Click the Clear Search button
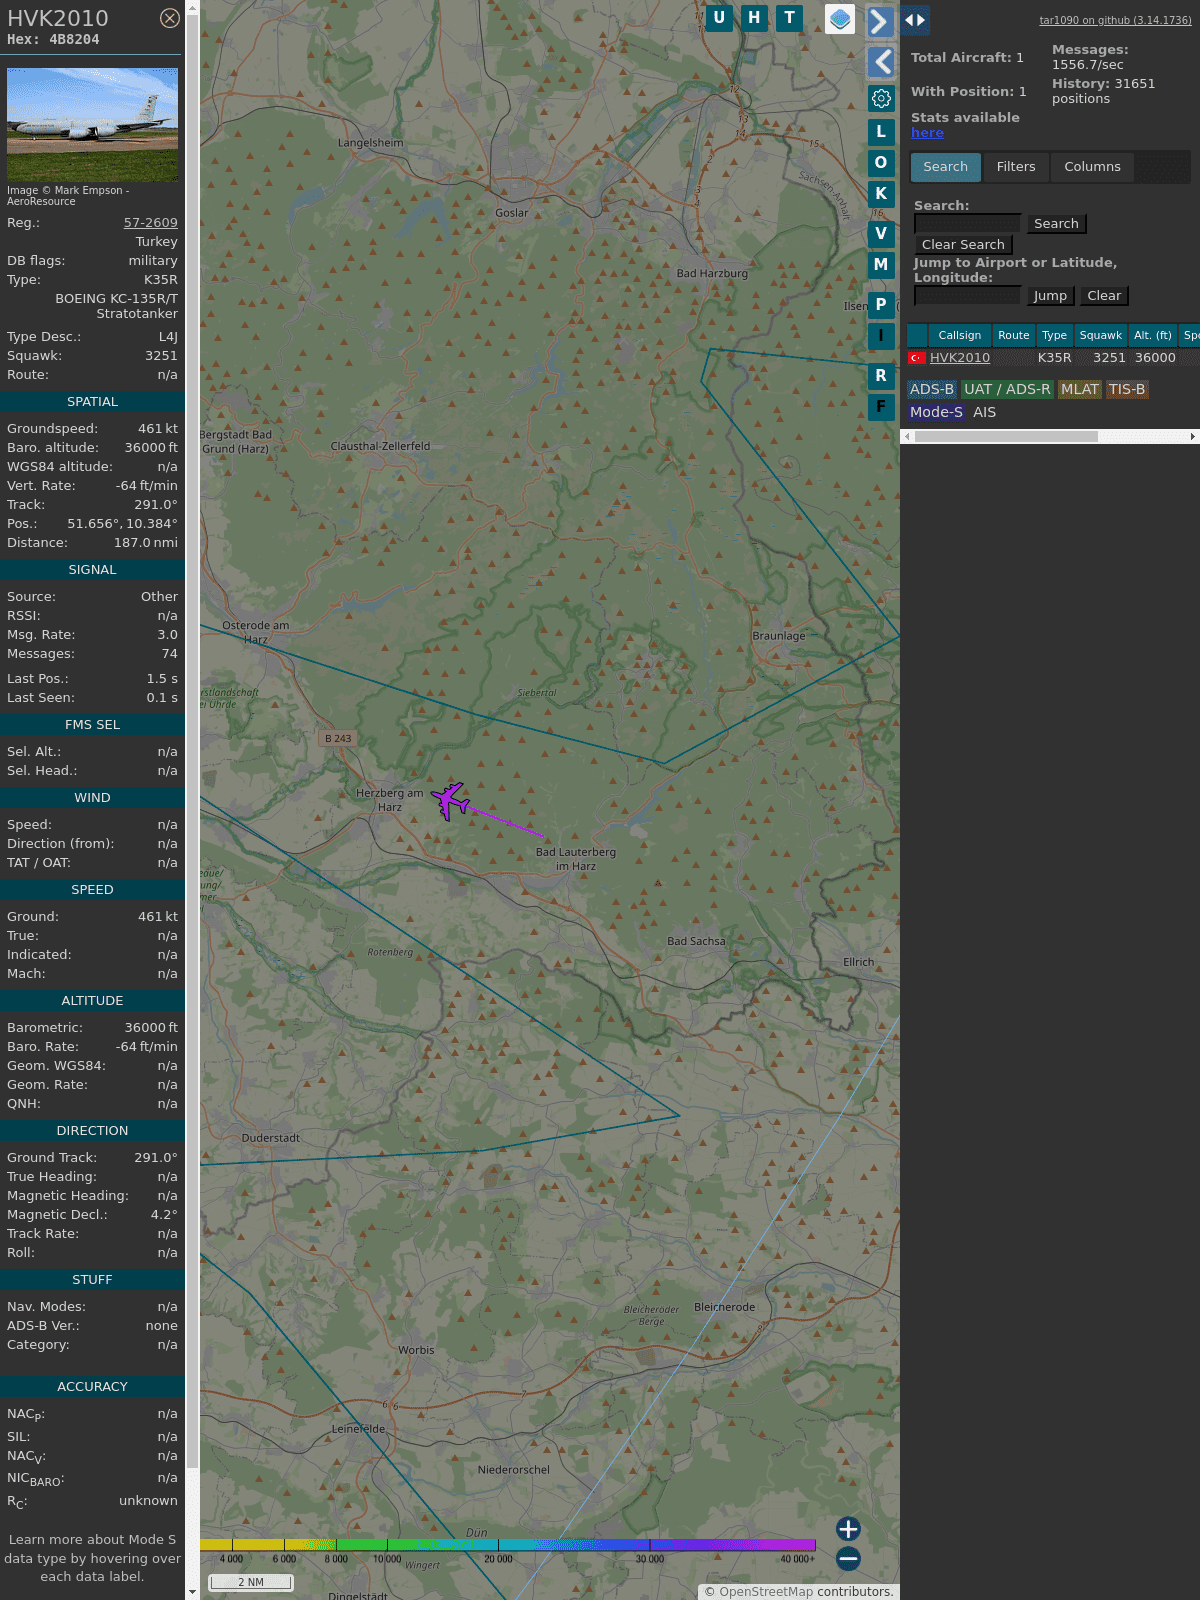1200x1600 pixels. coord(963,245)
